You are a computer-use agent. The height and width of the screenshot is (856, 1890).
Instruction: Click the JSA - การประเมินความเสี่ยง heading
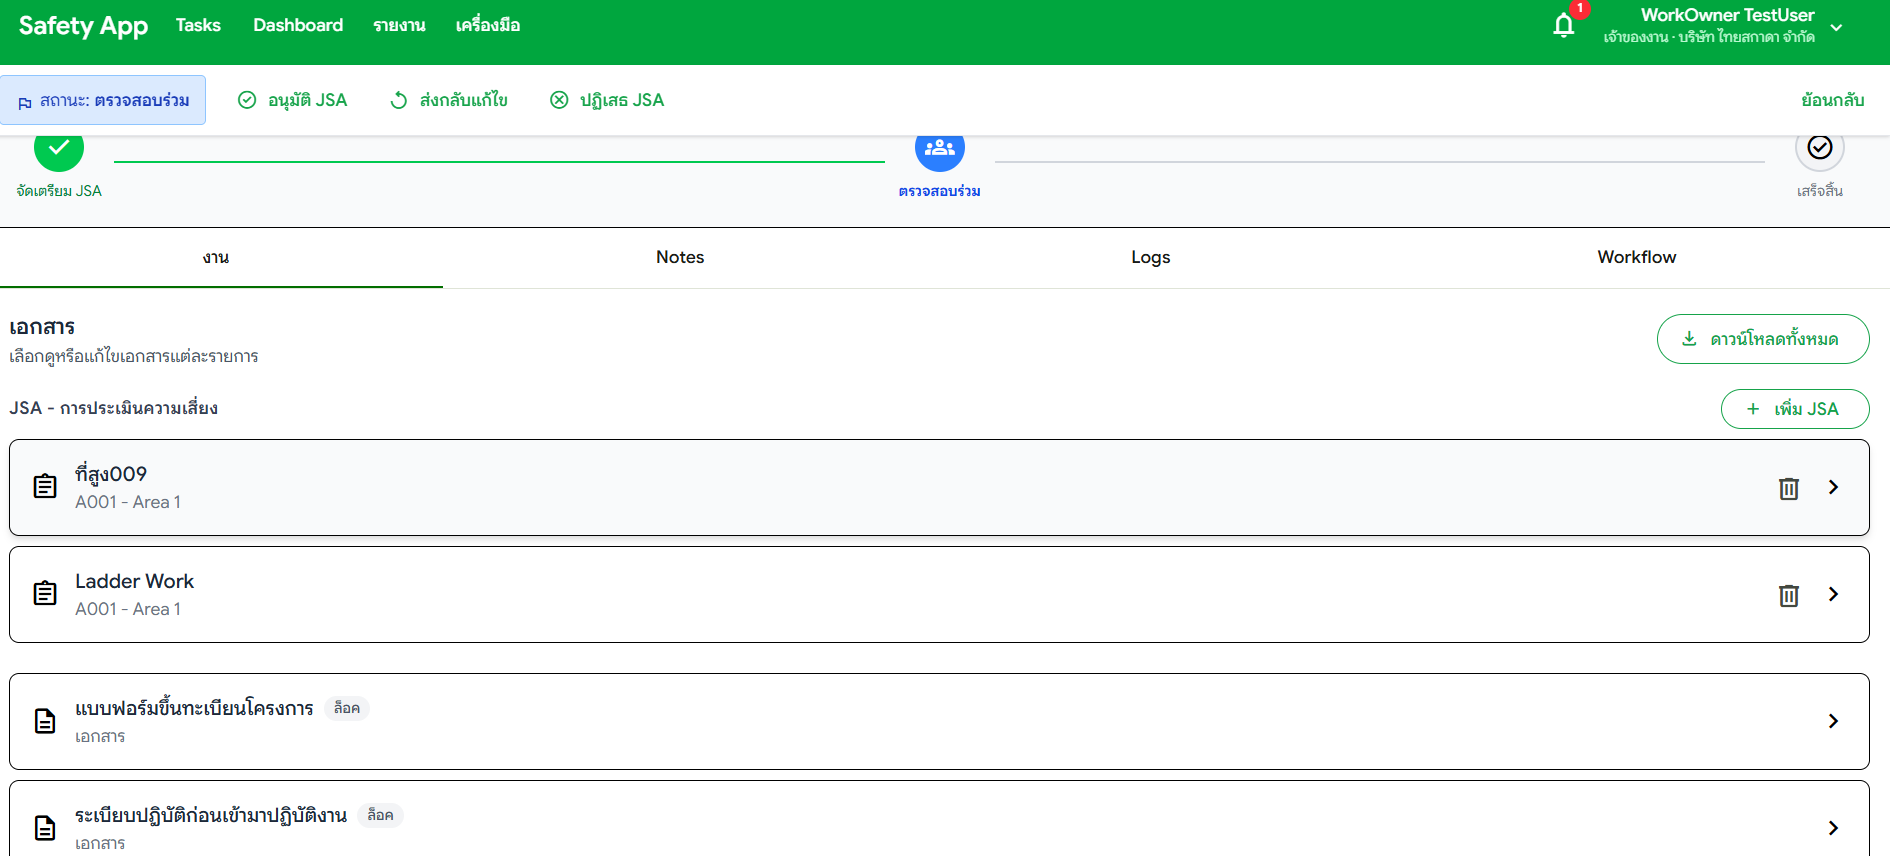coord(114,408)
